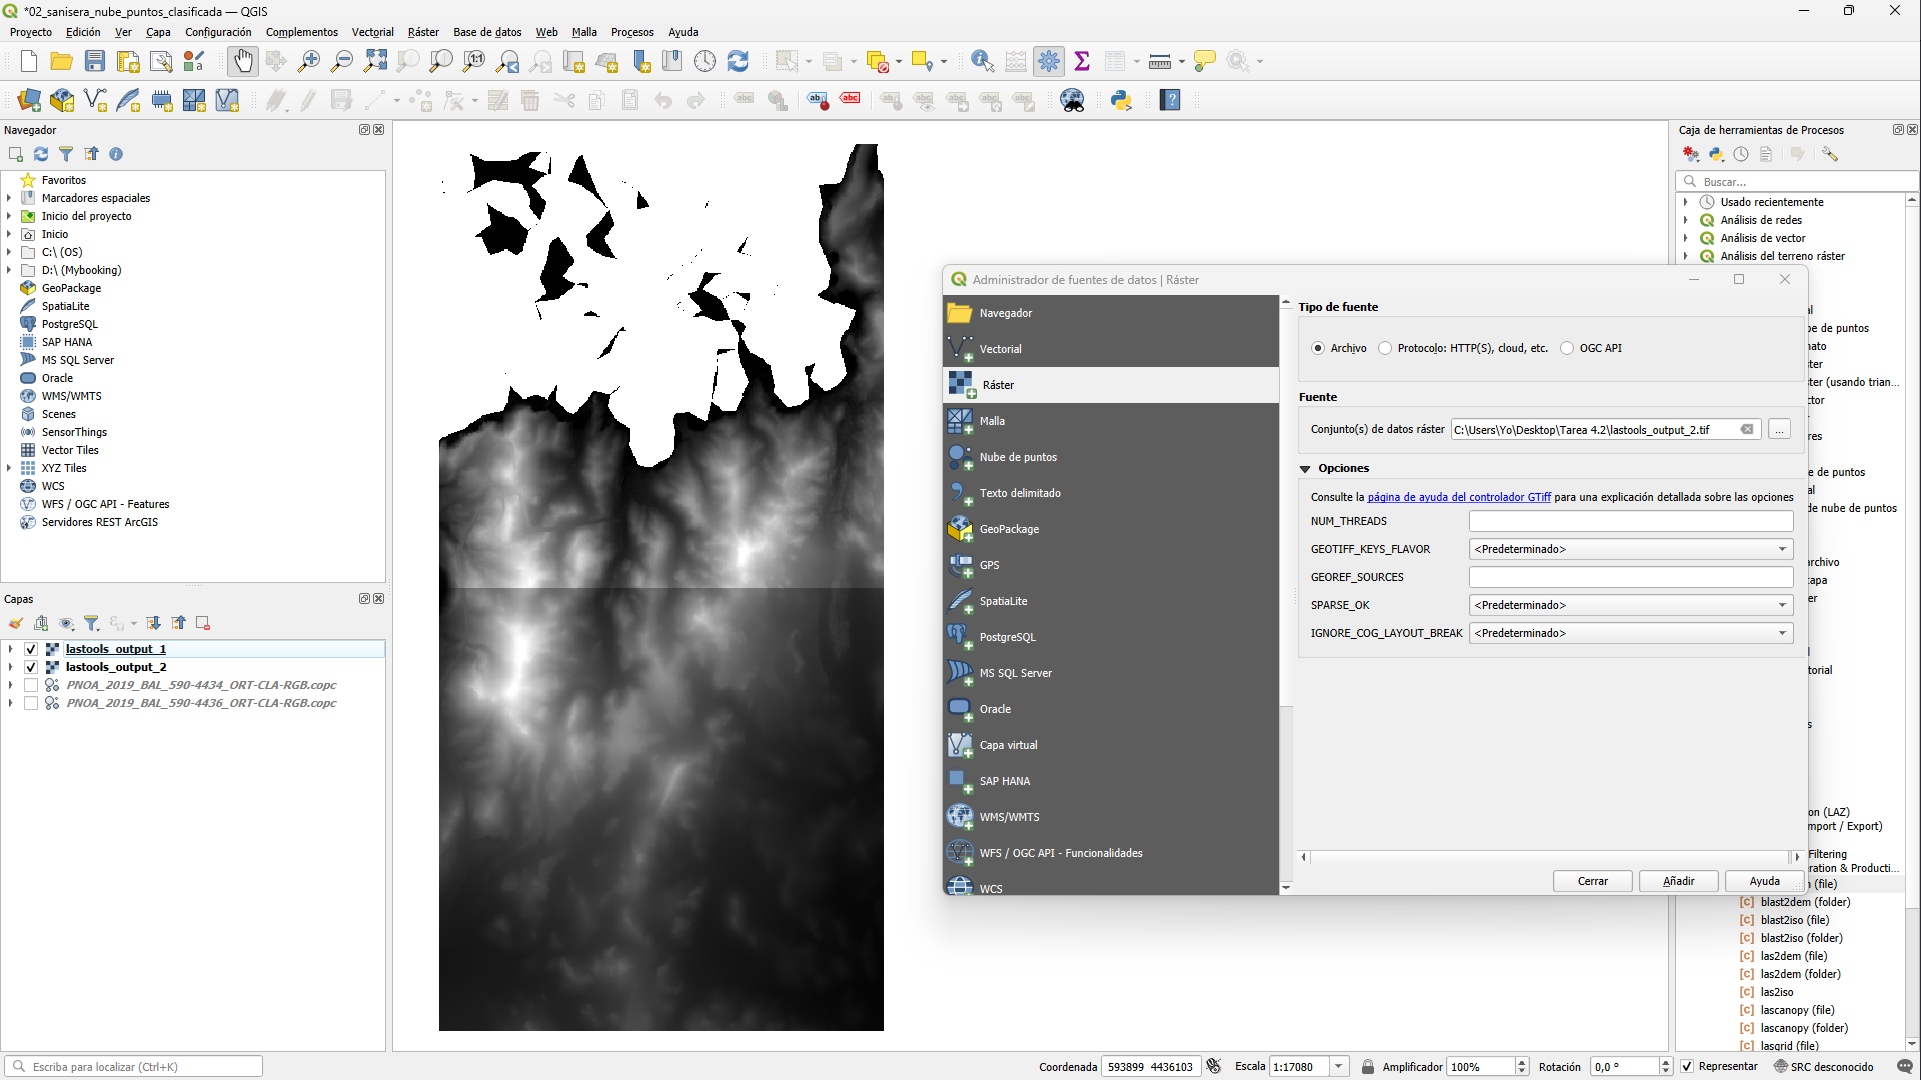
Task: Open the Statistical Summary sigma tool
Action: [1082, 62]
